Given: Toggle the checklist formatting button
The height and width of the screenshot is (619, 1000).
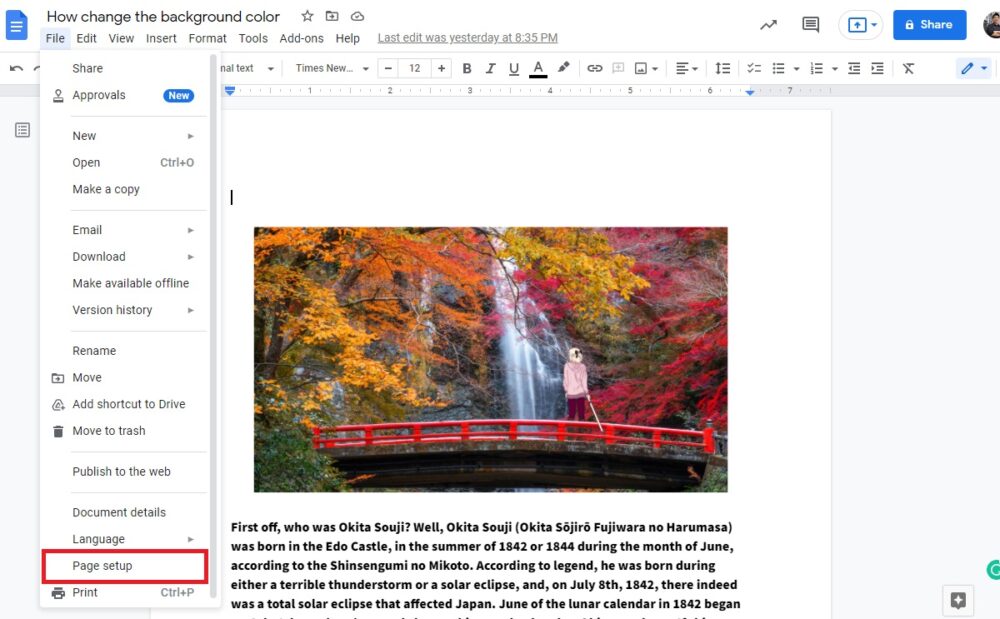Looking at the screenshot, I should point(754,68).
